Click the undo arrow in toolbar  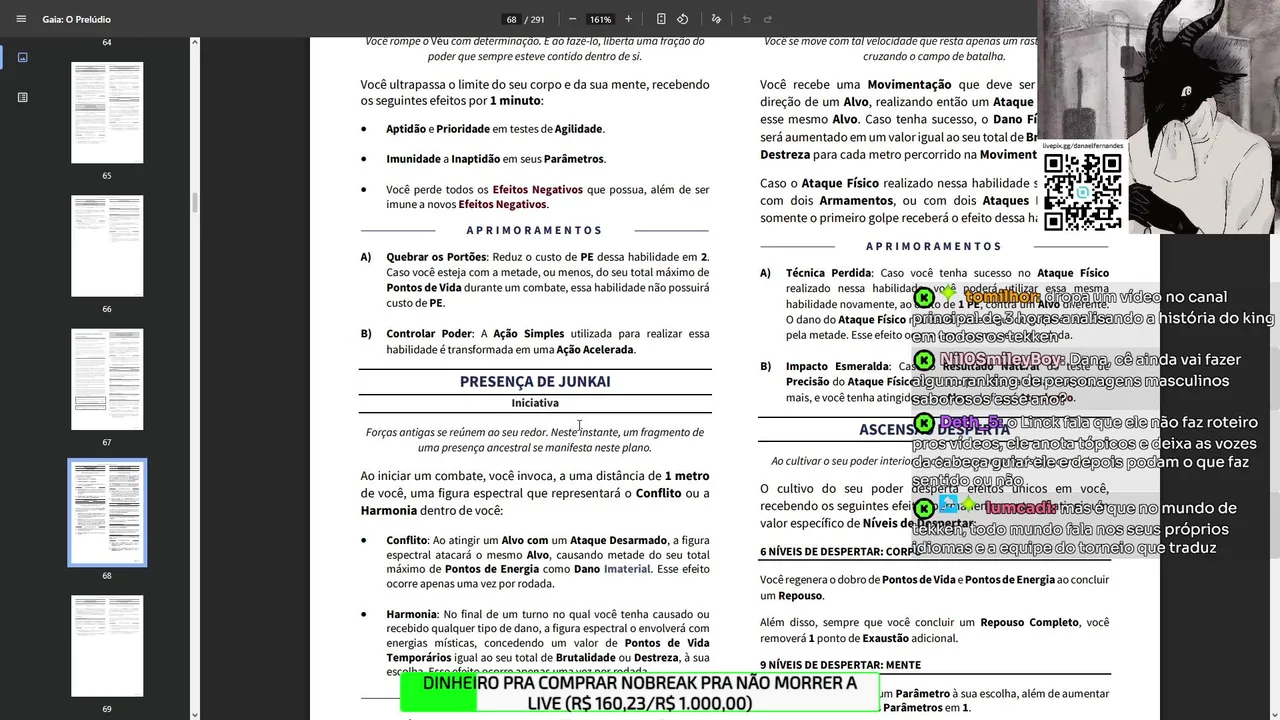746,19
